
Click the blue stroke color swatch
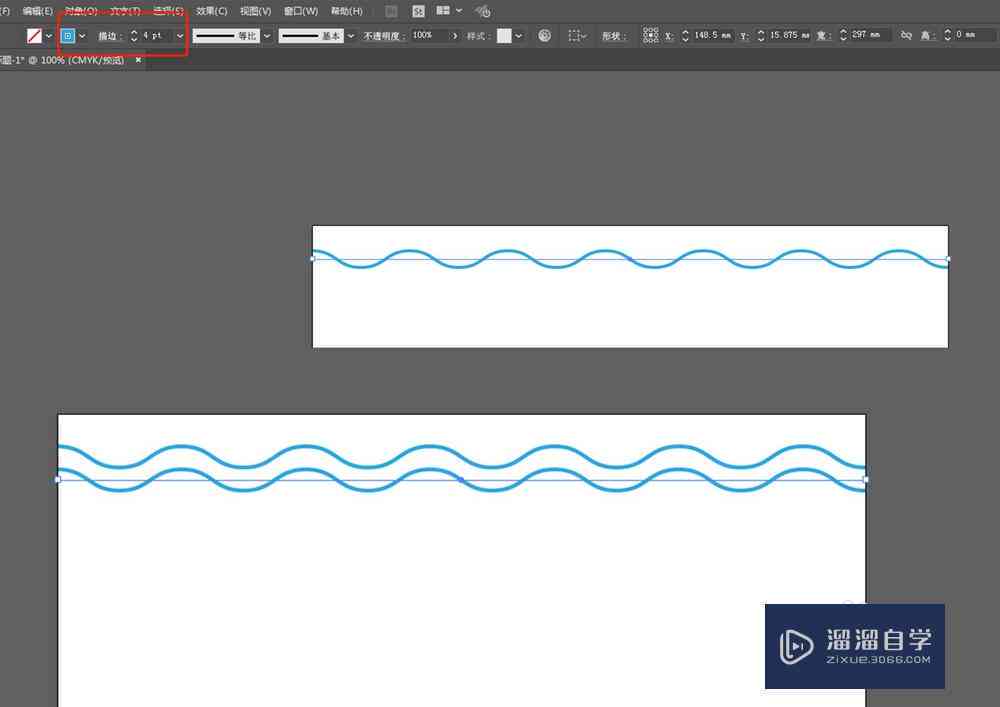click(68, 36)
